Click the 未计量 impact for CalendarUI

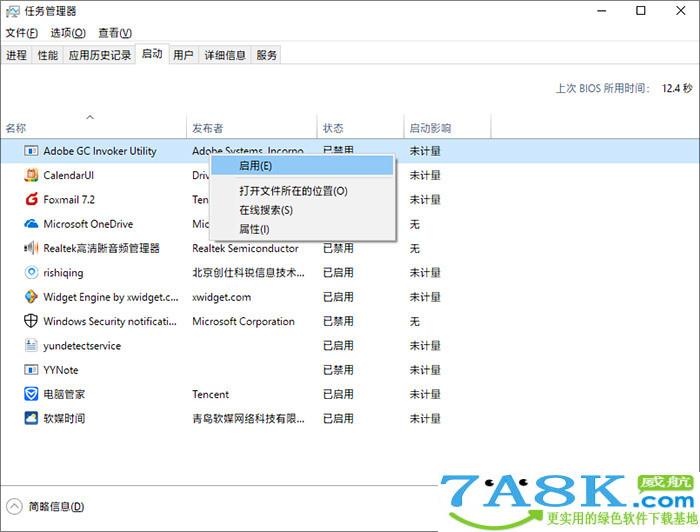point(425,175)
